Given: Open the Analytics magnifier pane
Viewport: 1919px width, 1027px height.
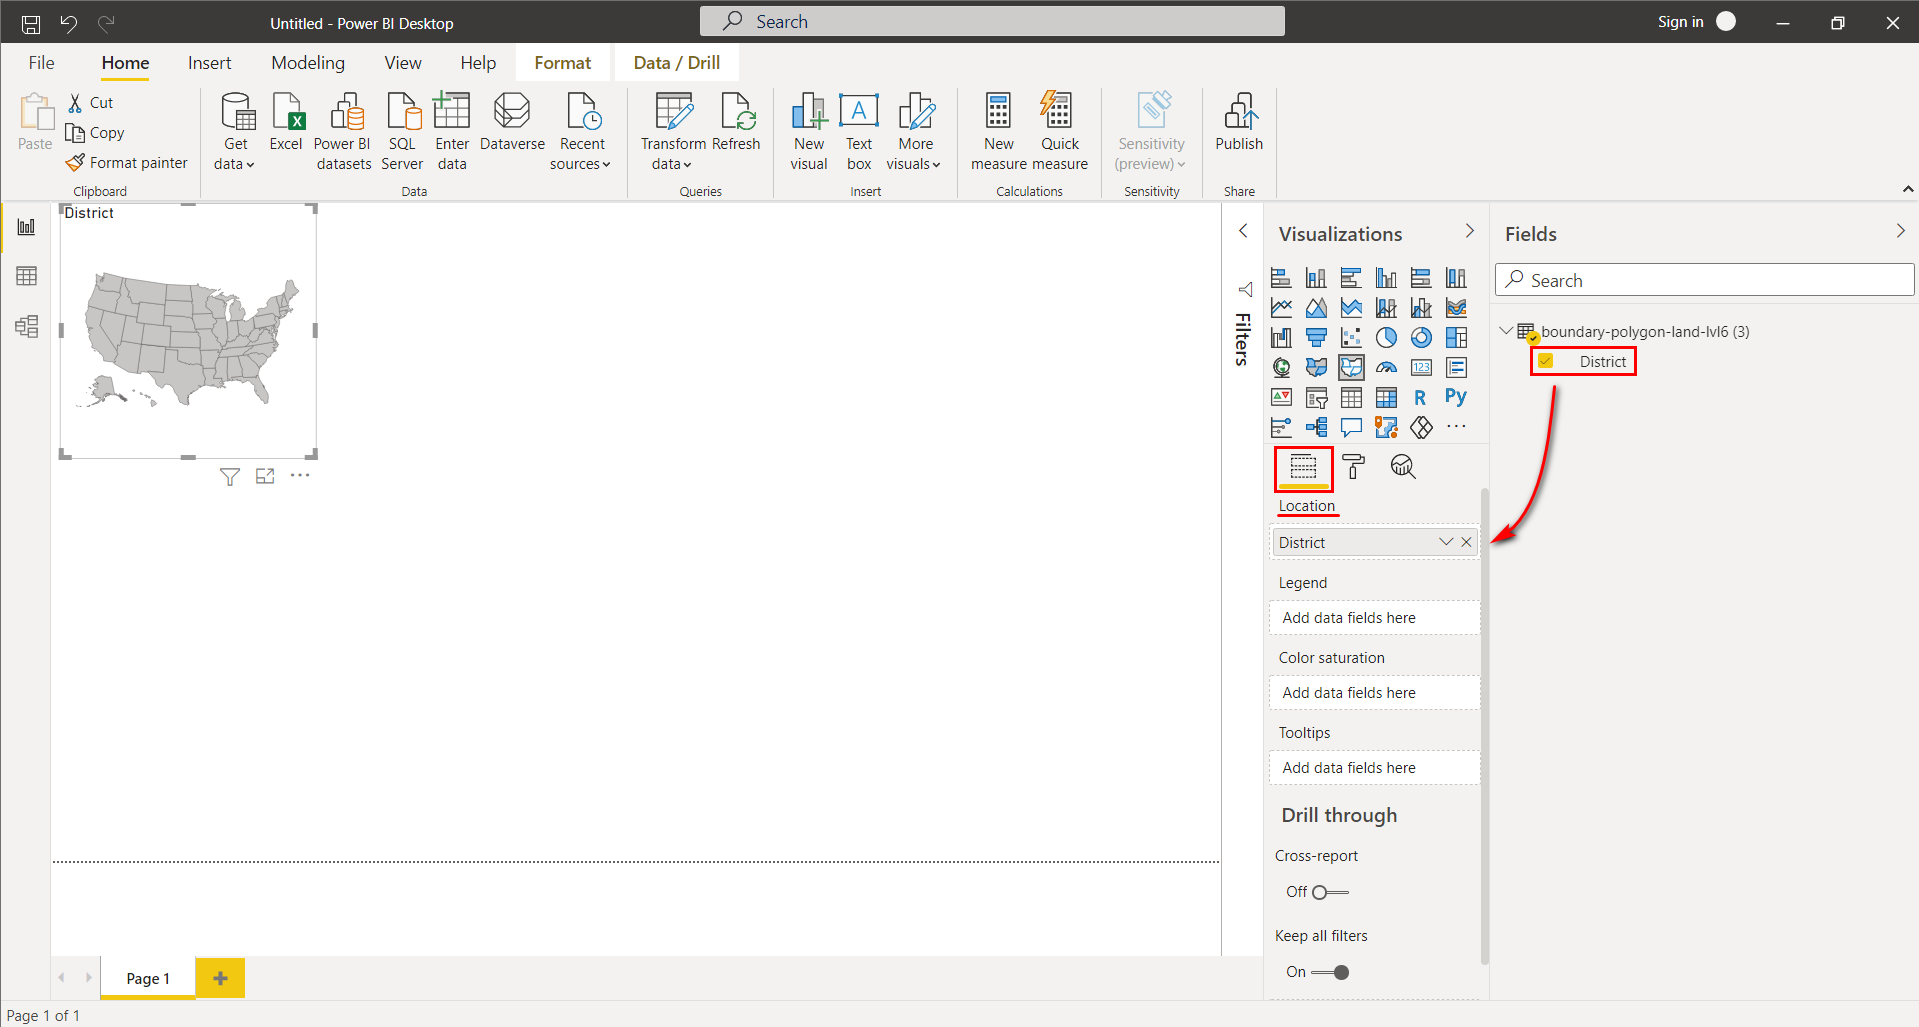Looking at the screenshot, I should [1403, 467].
